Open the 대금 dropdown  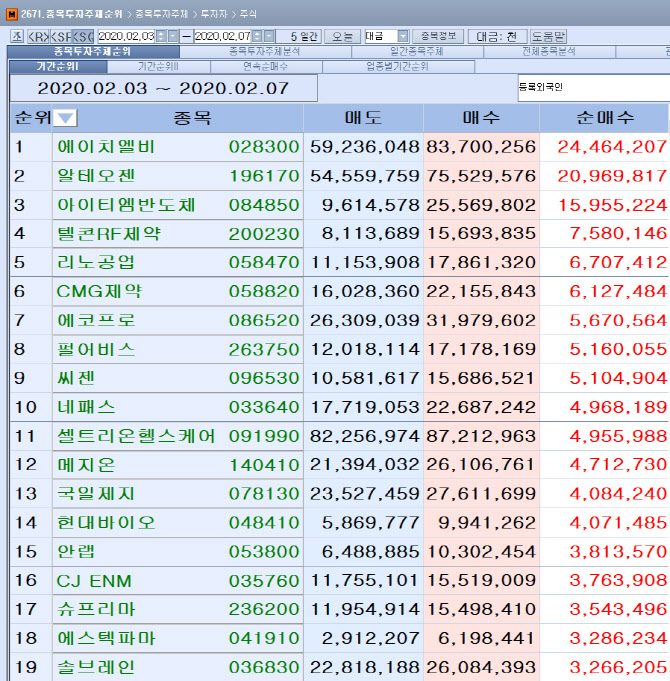(403, 36)
